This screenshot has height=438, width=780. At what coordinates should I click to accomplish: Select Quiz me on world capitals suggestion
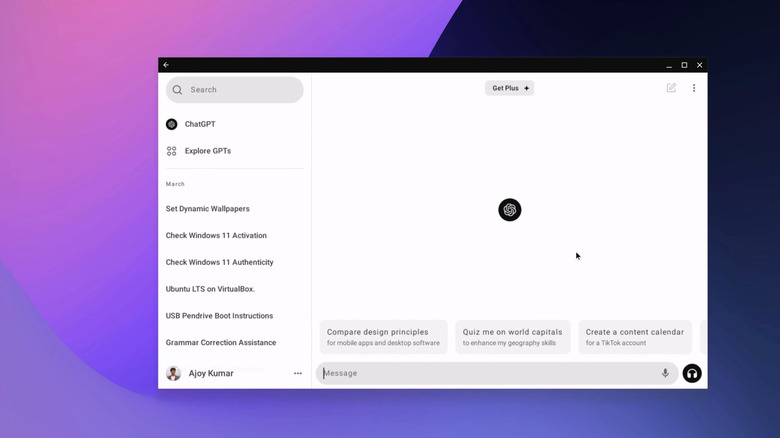pos(512,337)
